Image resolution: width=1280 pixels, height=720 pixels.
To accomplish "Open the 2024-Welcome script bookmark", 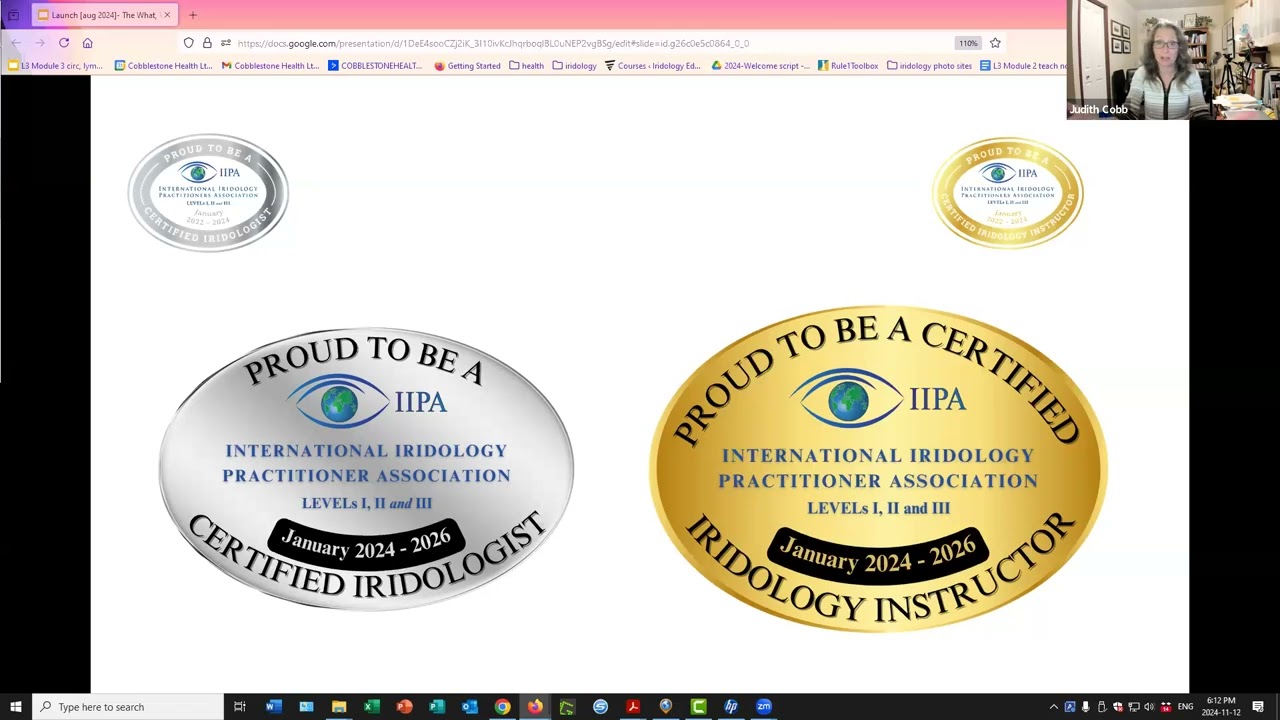I will click(760, 66).
